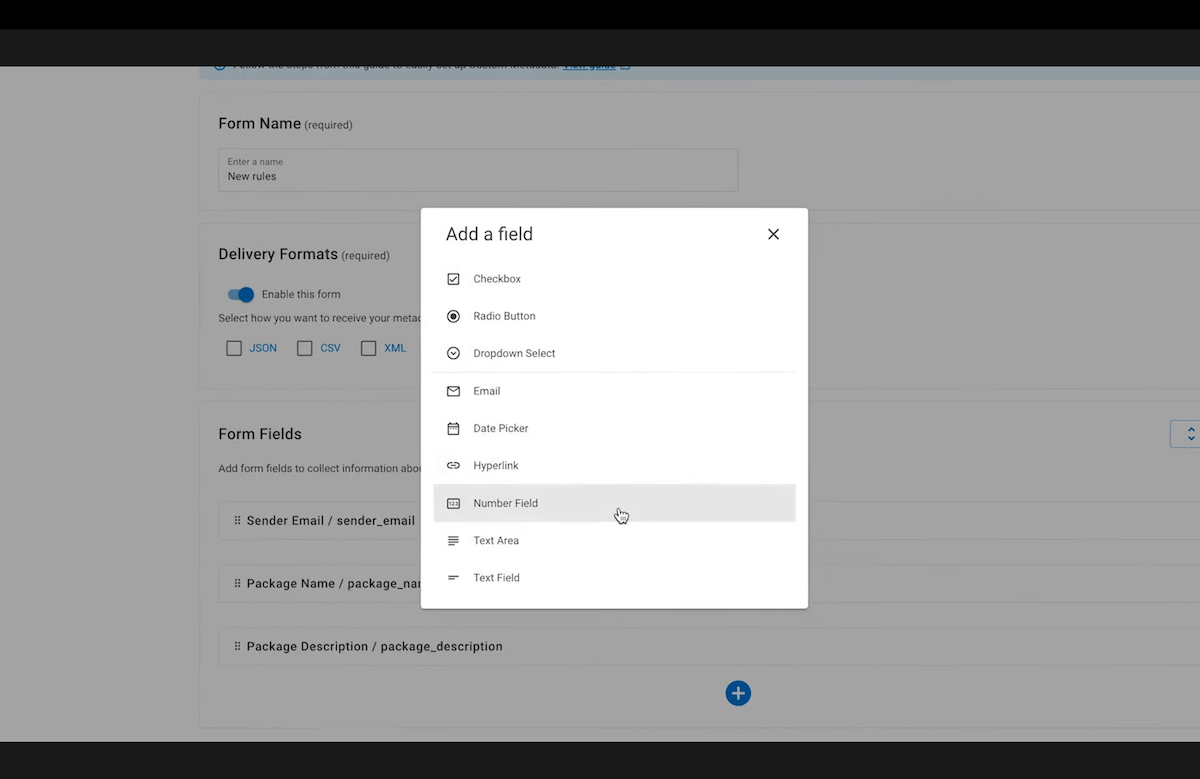Choose Hyperlink from the field list
The width and height of the screenshot is (1200, 779).
[614, 466]
